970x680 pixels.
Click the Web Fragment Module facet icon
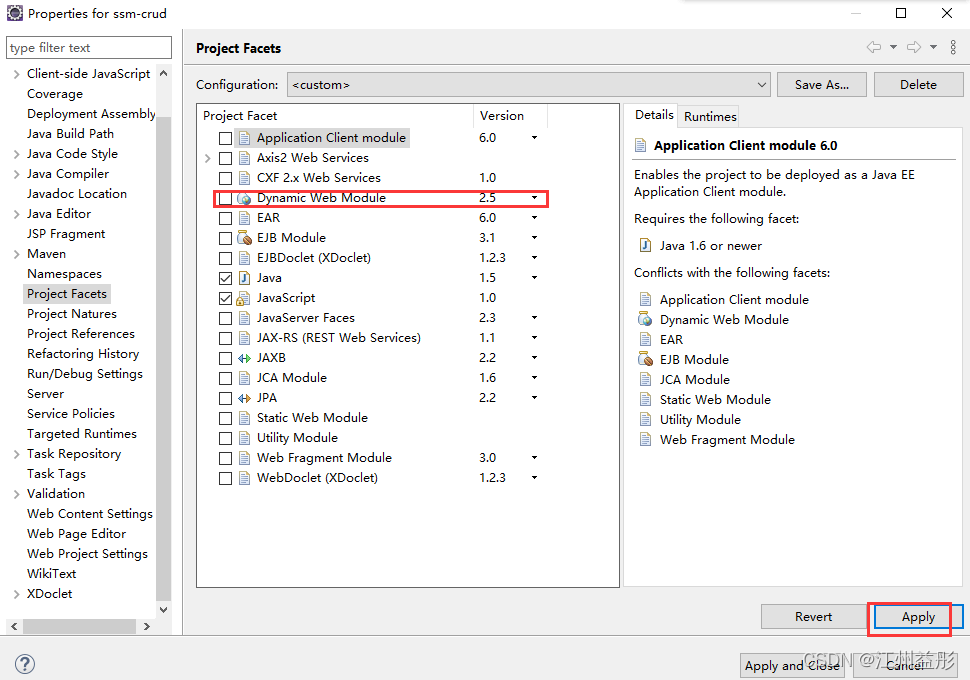click(244, 458)
